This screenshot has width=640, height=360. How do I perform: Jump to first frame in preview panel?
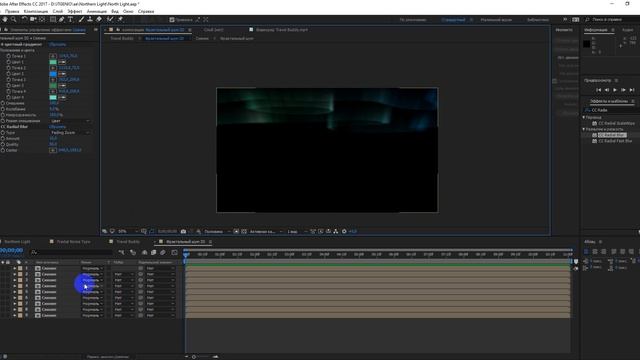598,90
